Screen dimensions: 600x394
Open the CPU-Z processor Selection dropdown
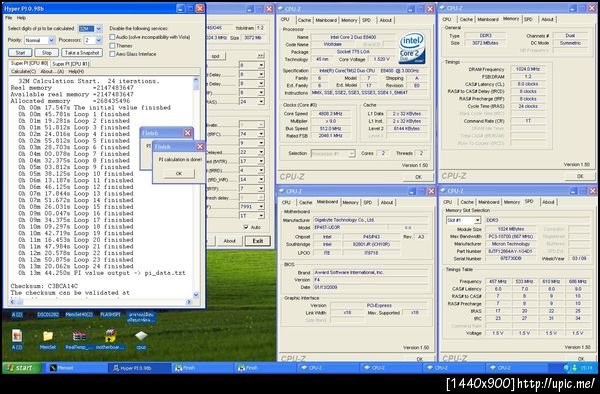point(333,153)
